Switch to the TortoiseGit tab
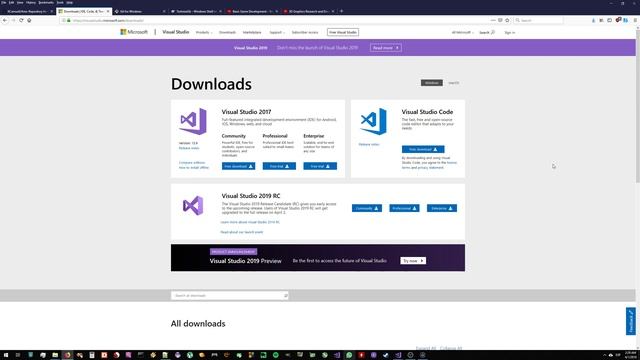This screenshot has height=360, width=640. coord(196,11)
